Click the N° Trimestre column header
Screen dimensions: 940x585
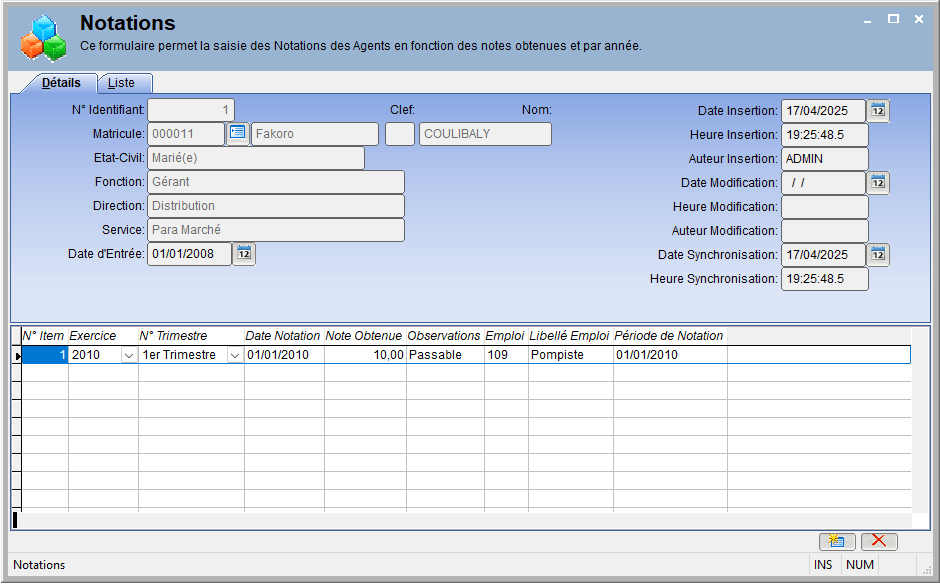[191, 336]
